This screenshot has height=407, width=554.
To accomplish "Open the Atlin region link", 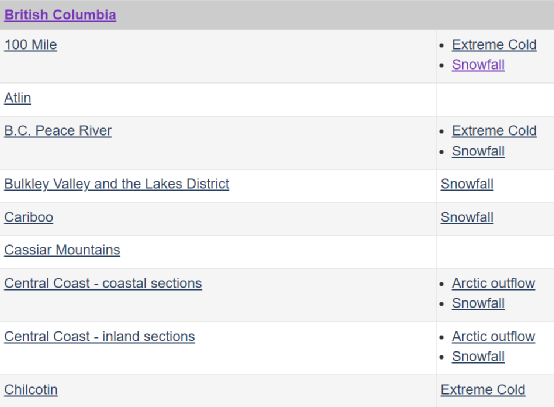I will pyautogui.click(x=17, y=98).
